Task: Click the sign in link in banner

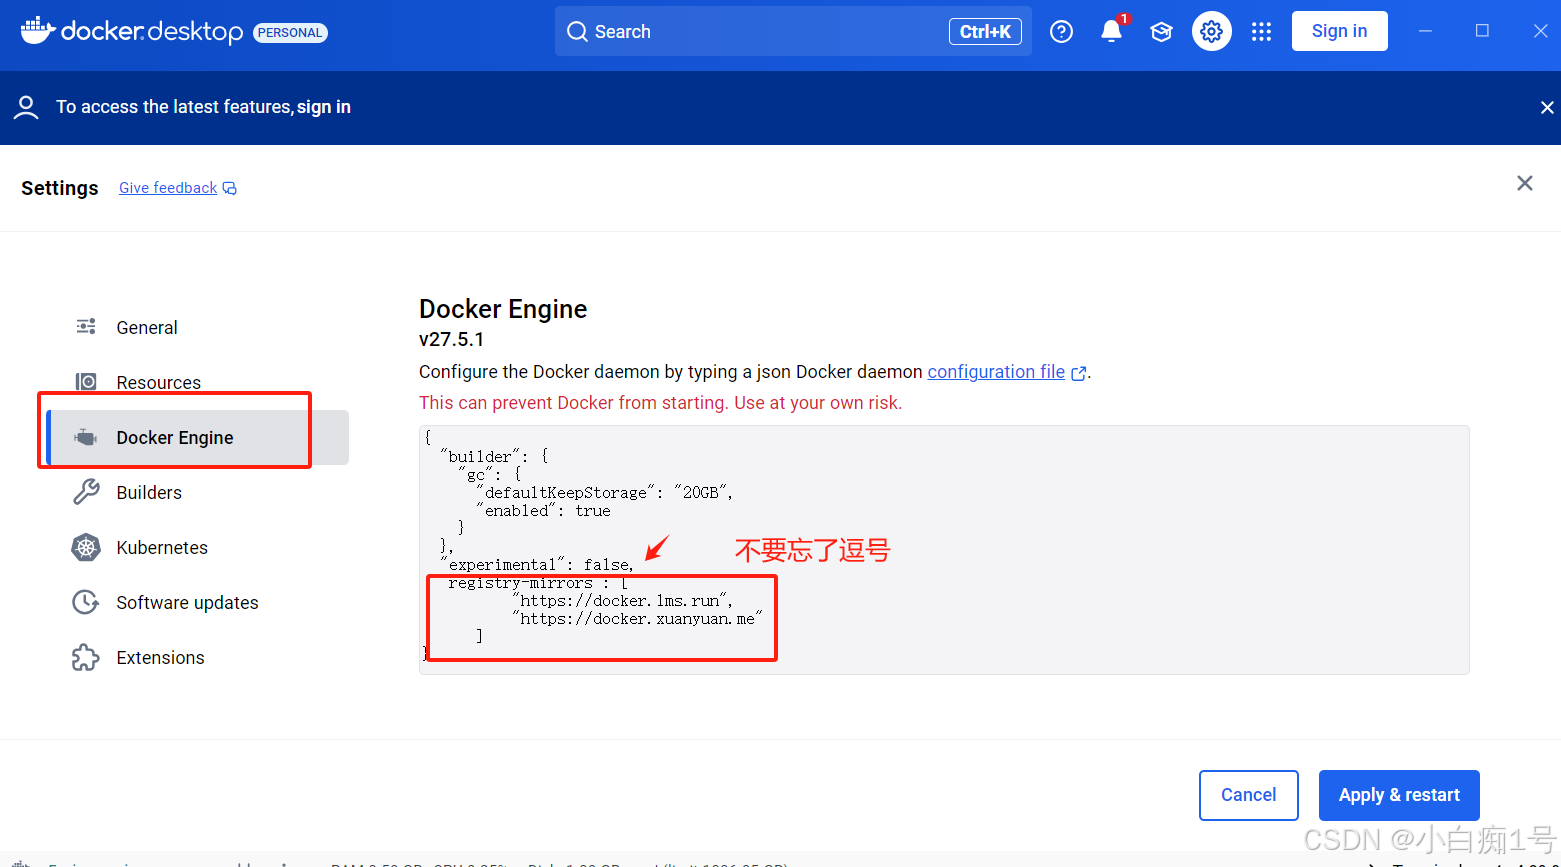Action: click(x=323, y=107)
